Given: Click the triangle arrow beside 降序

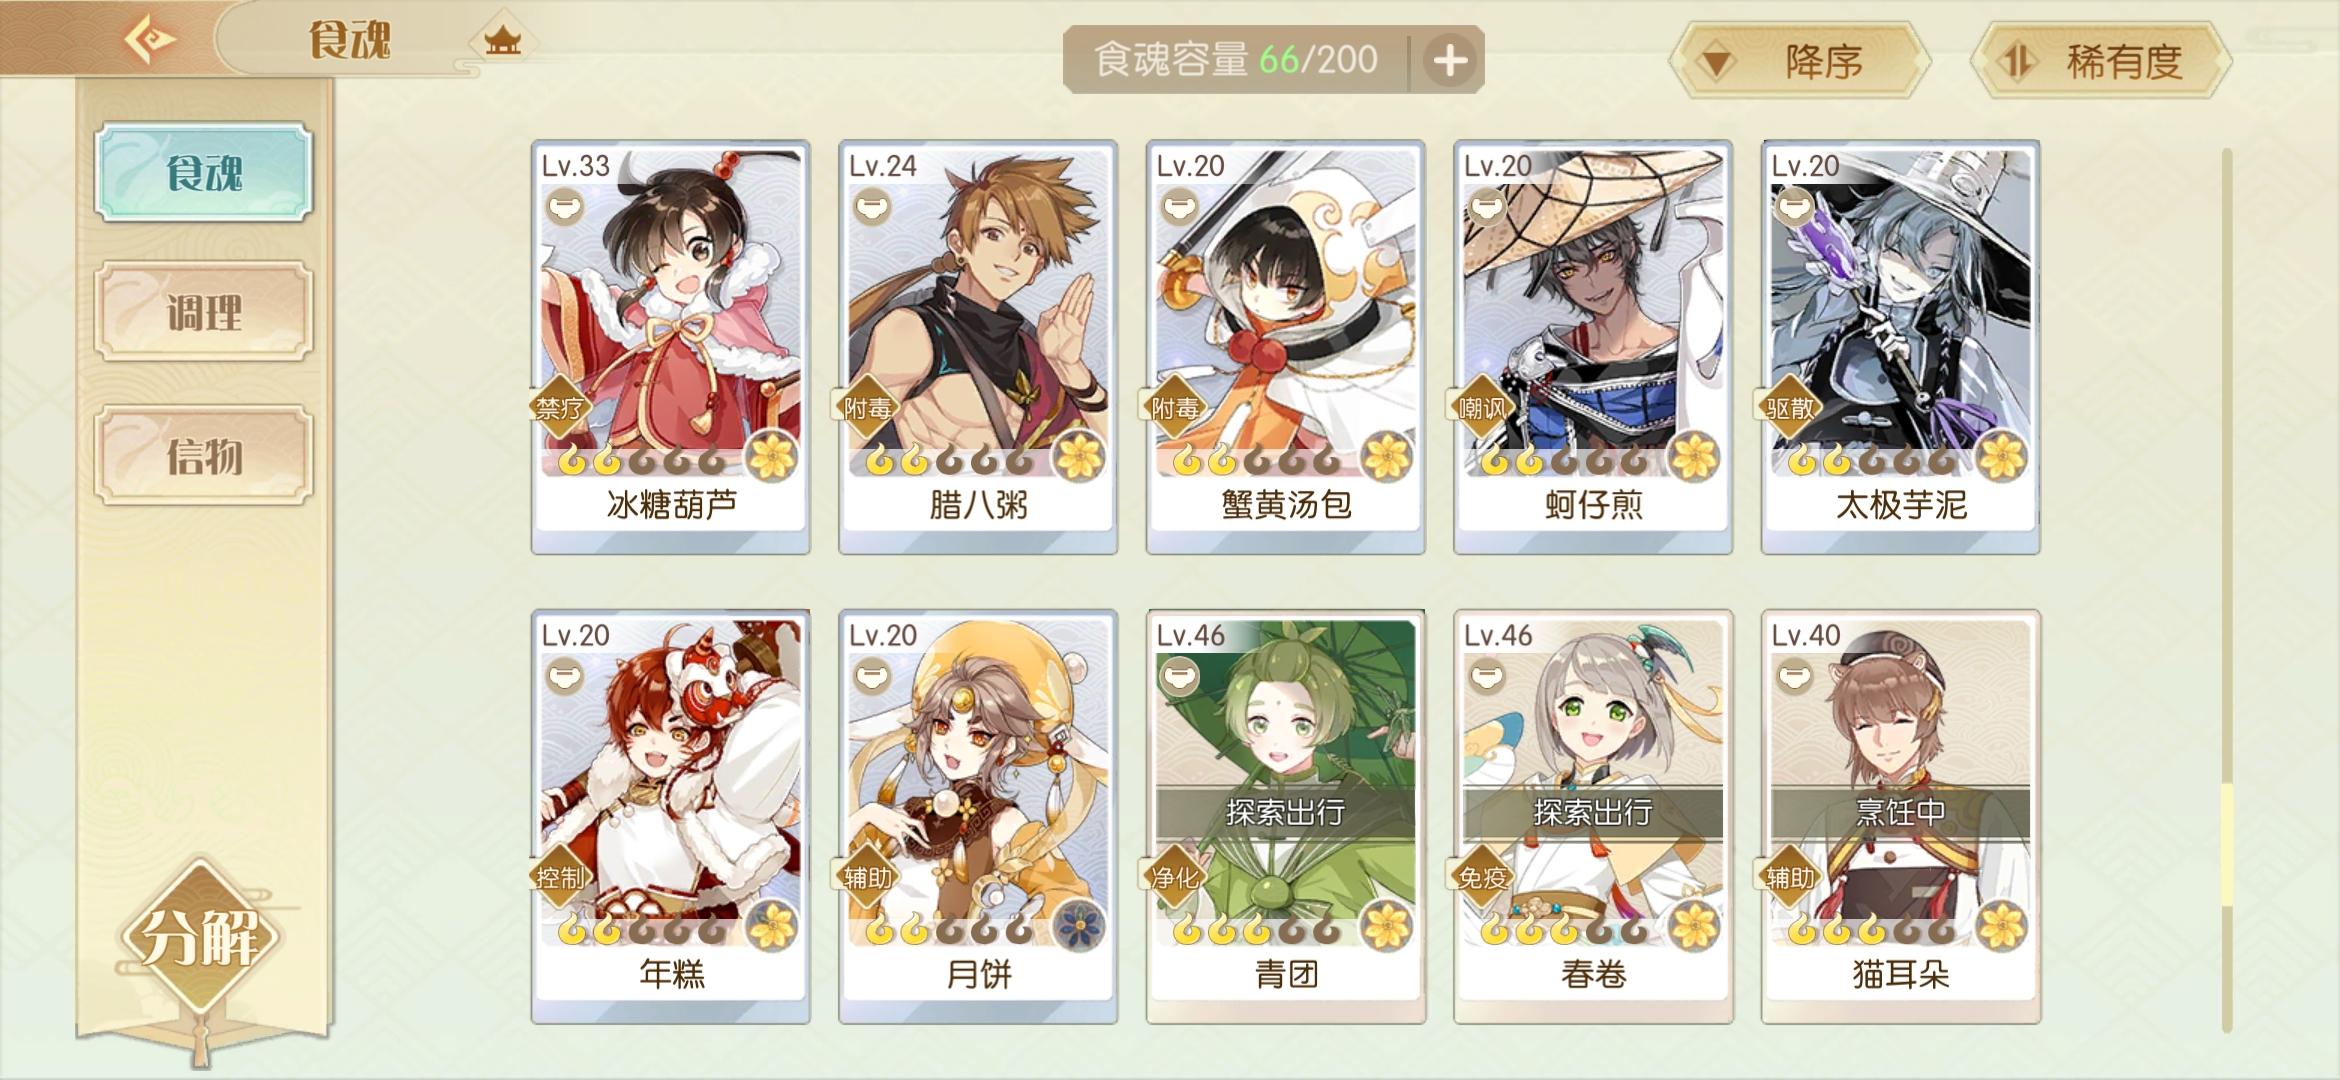Looking at the screenshot, I should [x=1717, y=64].
